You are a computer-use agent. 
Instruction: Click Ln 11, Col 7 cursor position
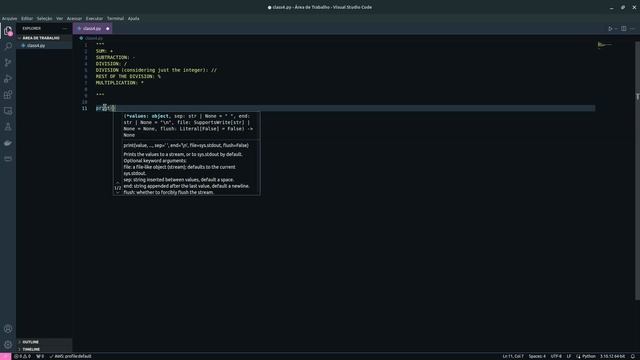coord(513,356)
